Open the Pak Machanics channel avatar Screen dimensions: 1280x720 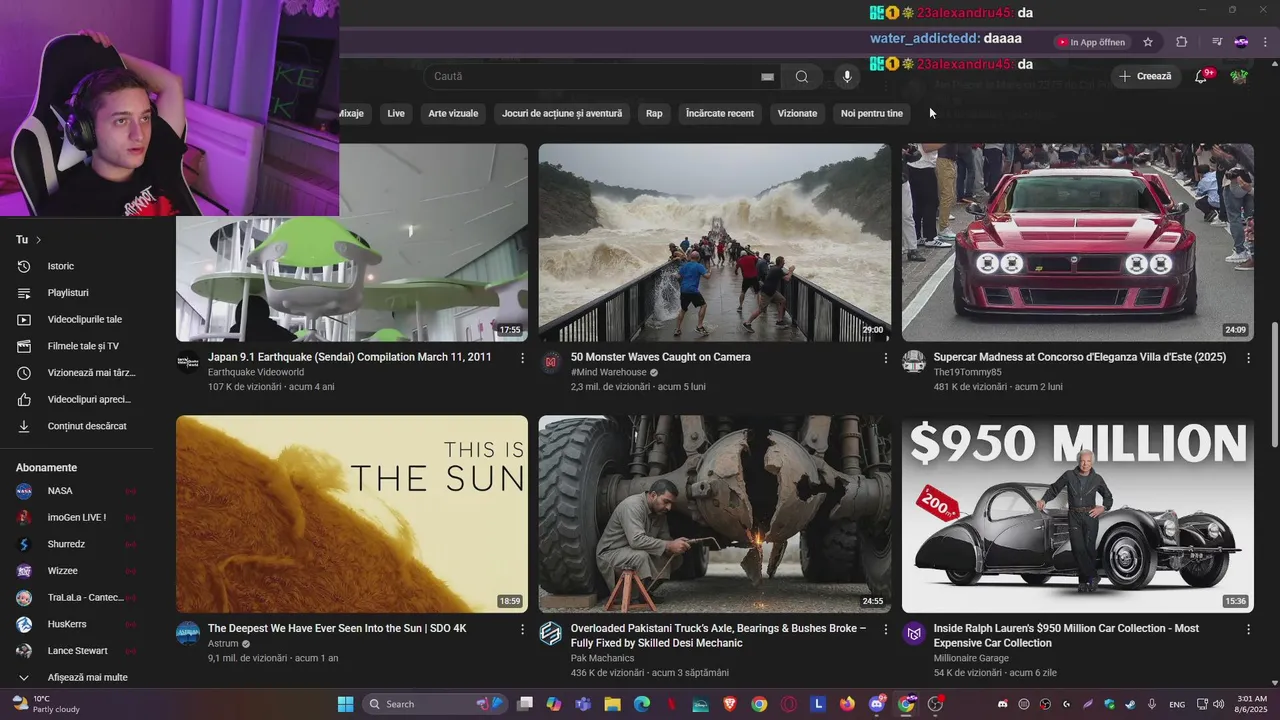pyautogui.click(x=551, y=633)
